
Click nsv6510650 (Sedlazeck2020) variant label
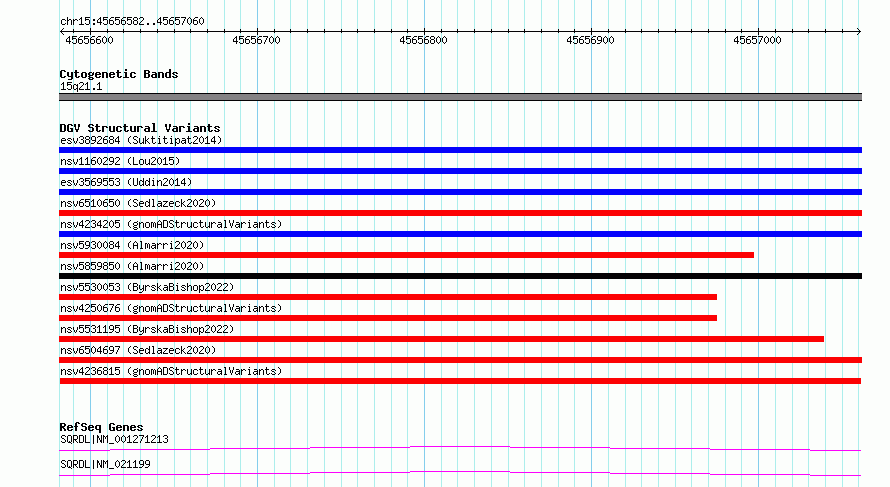coord(138,203)
